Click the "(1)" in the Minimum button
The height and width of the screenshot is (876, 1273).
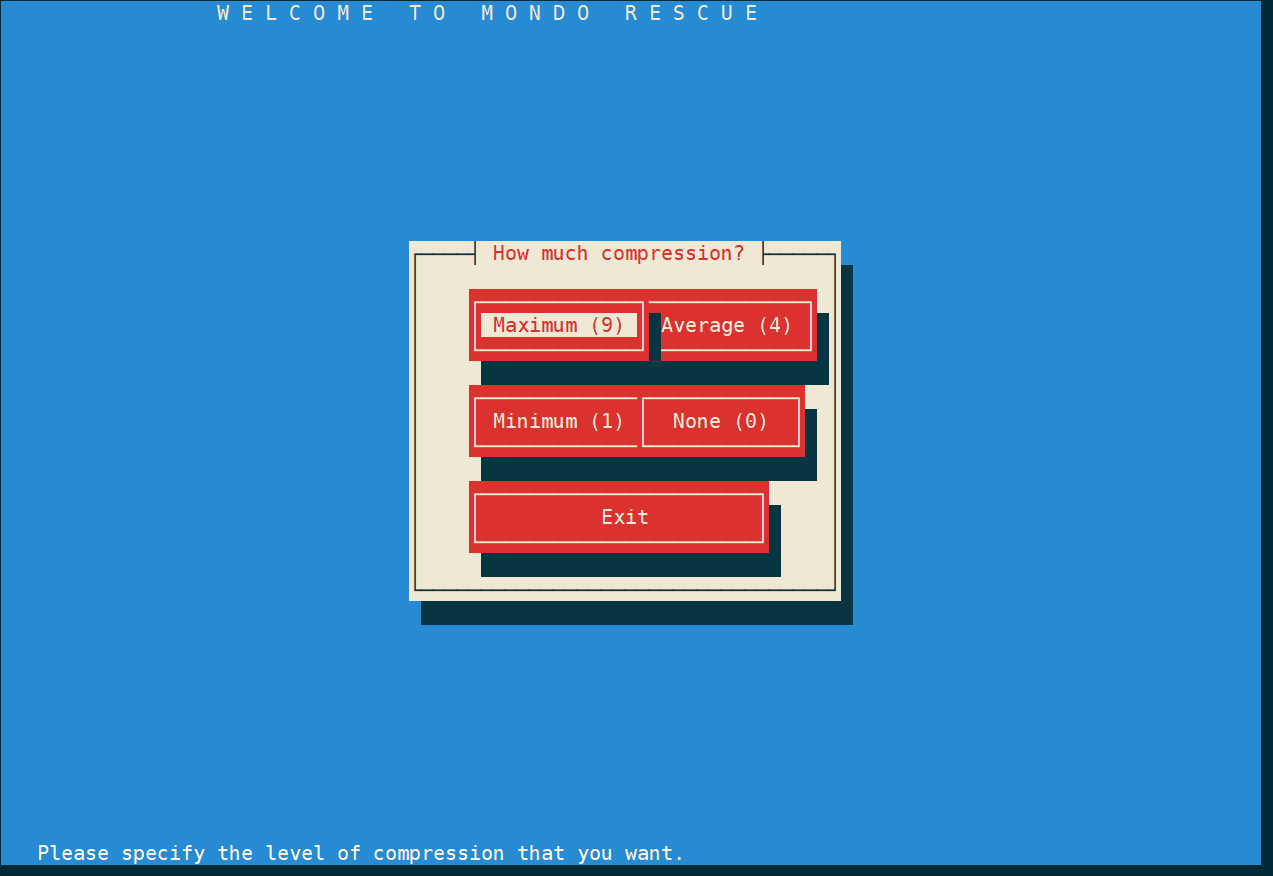pos(607,421)
